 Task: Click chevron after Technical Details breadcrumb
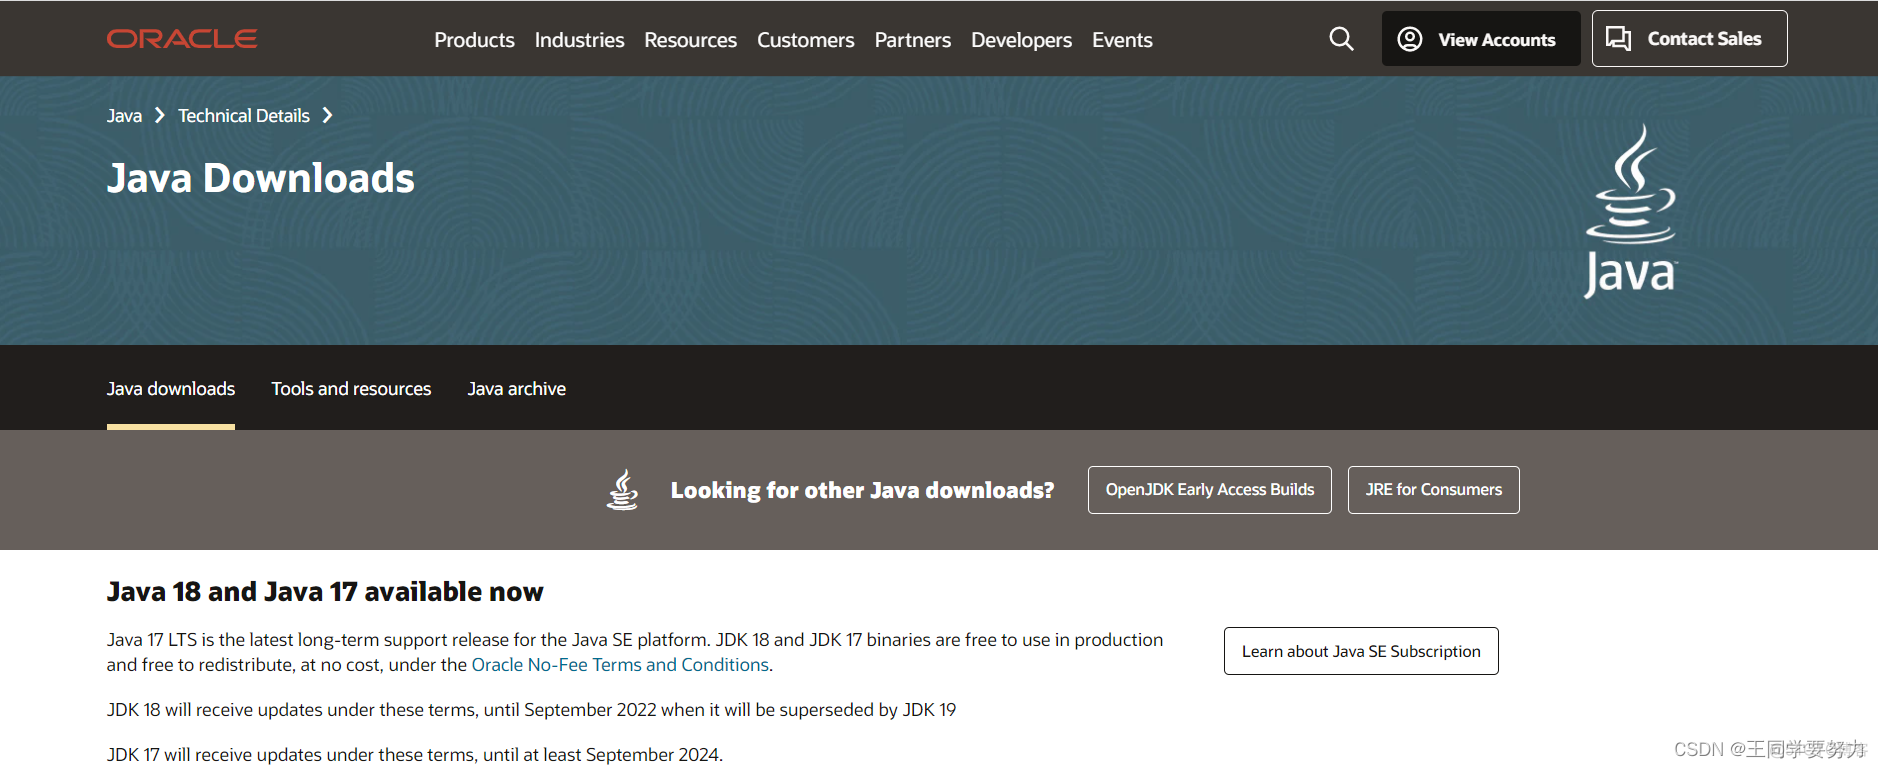[327, 116]
